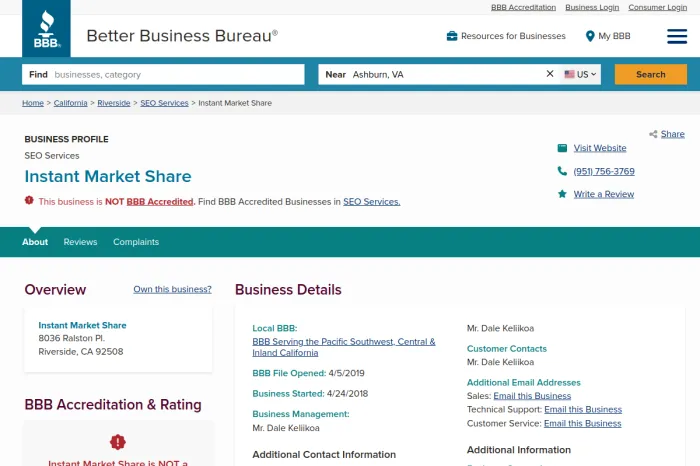Clear the Near location with the X icon
700x466 pixels.
click(x=550, y=74)
